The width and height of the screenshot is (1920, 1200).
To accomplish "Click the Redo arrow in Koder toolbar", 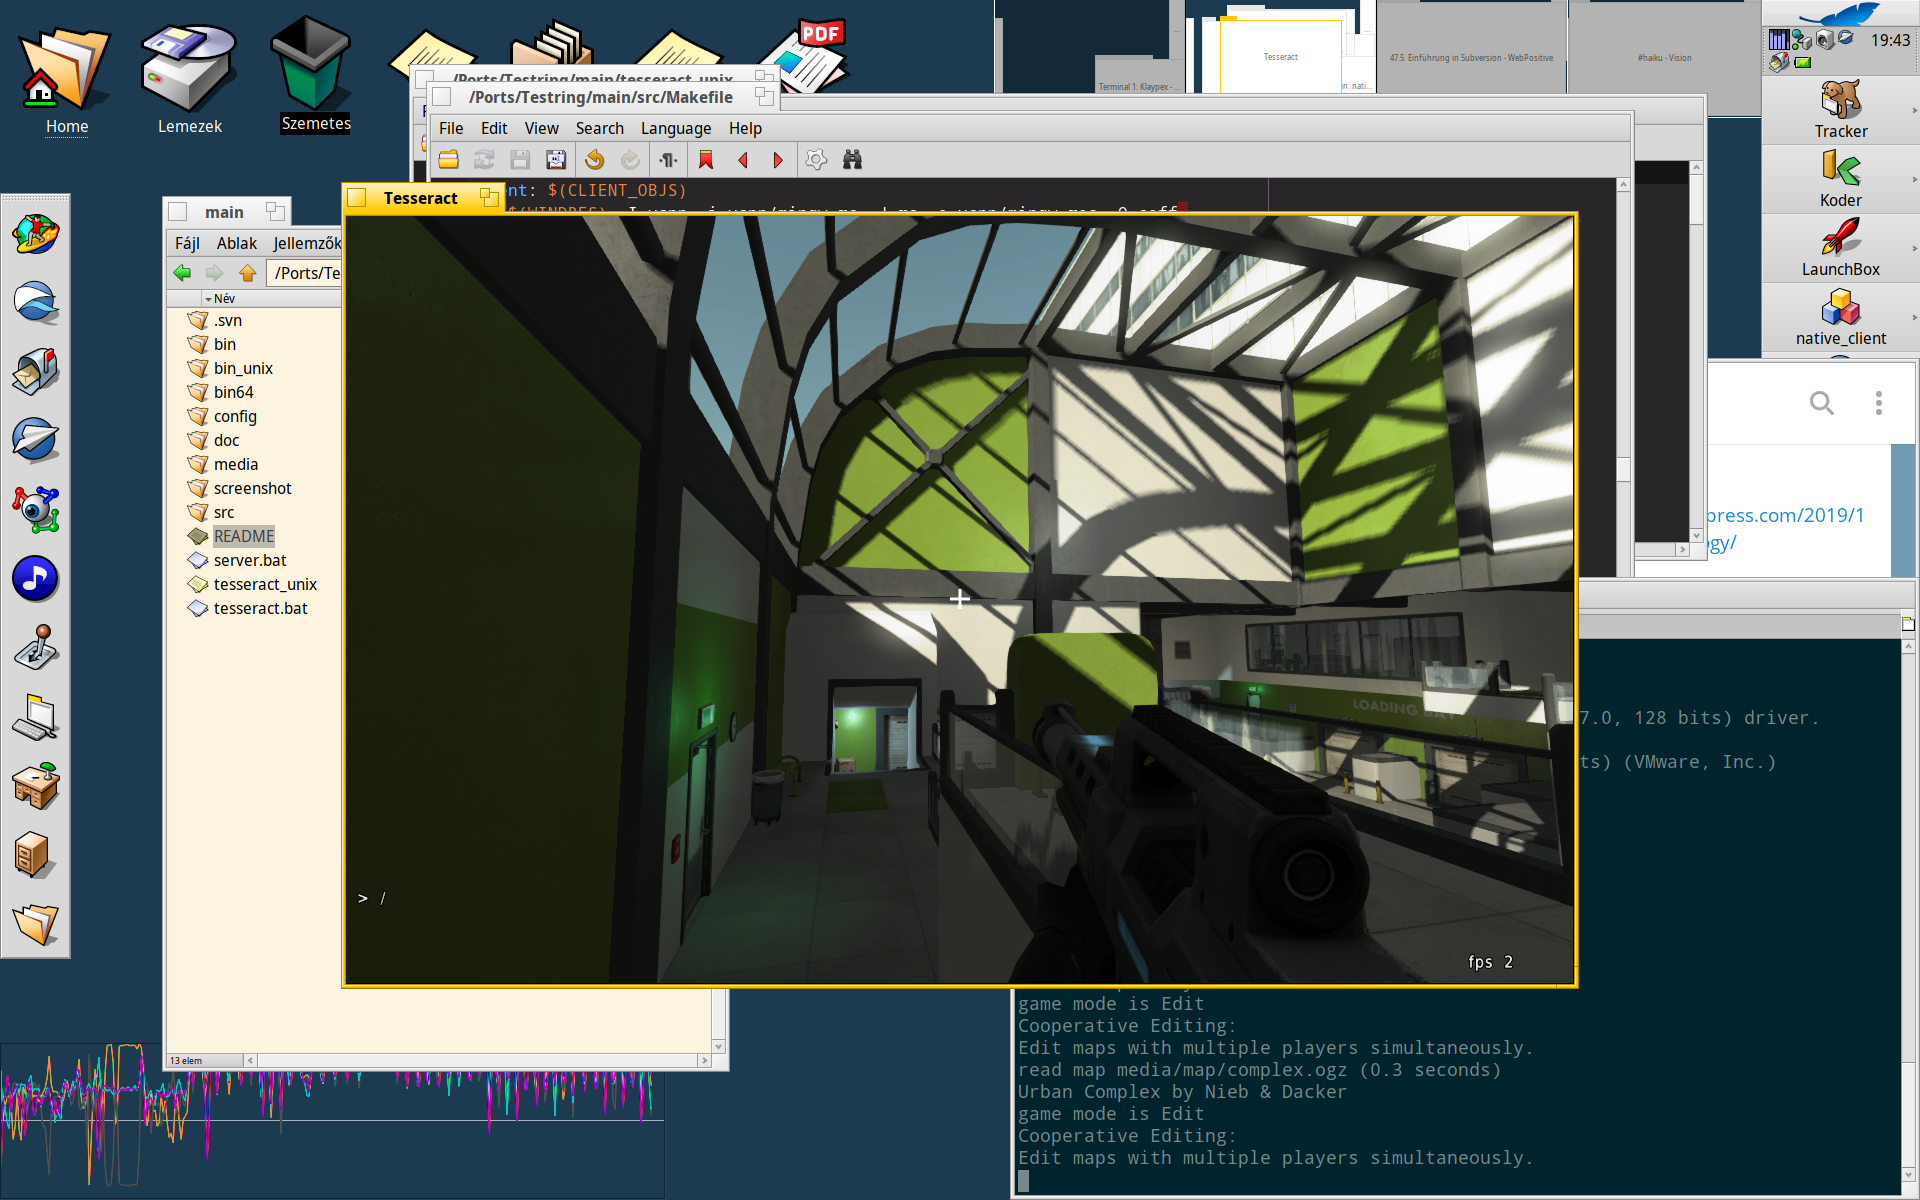I will (x=630, y=160).
